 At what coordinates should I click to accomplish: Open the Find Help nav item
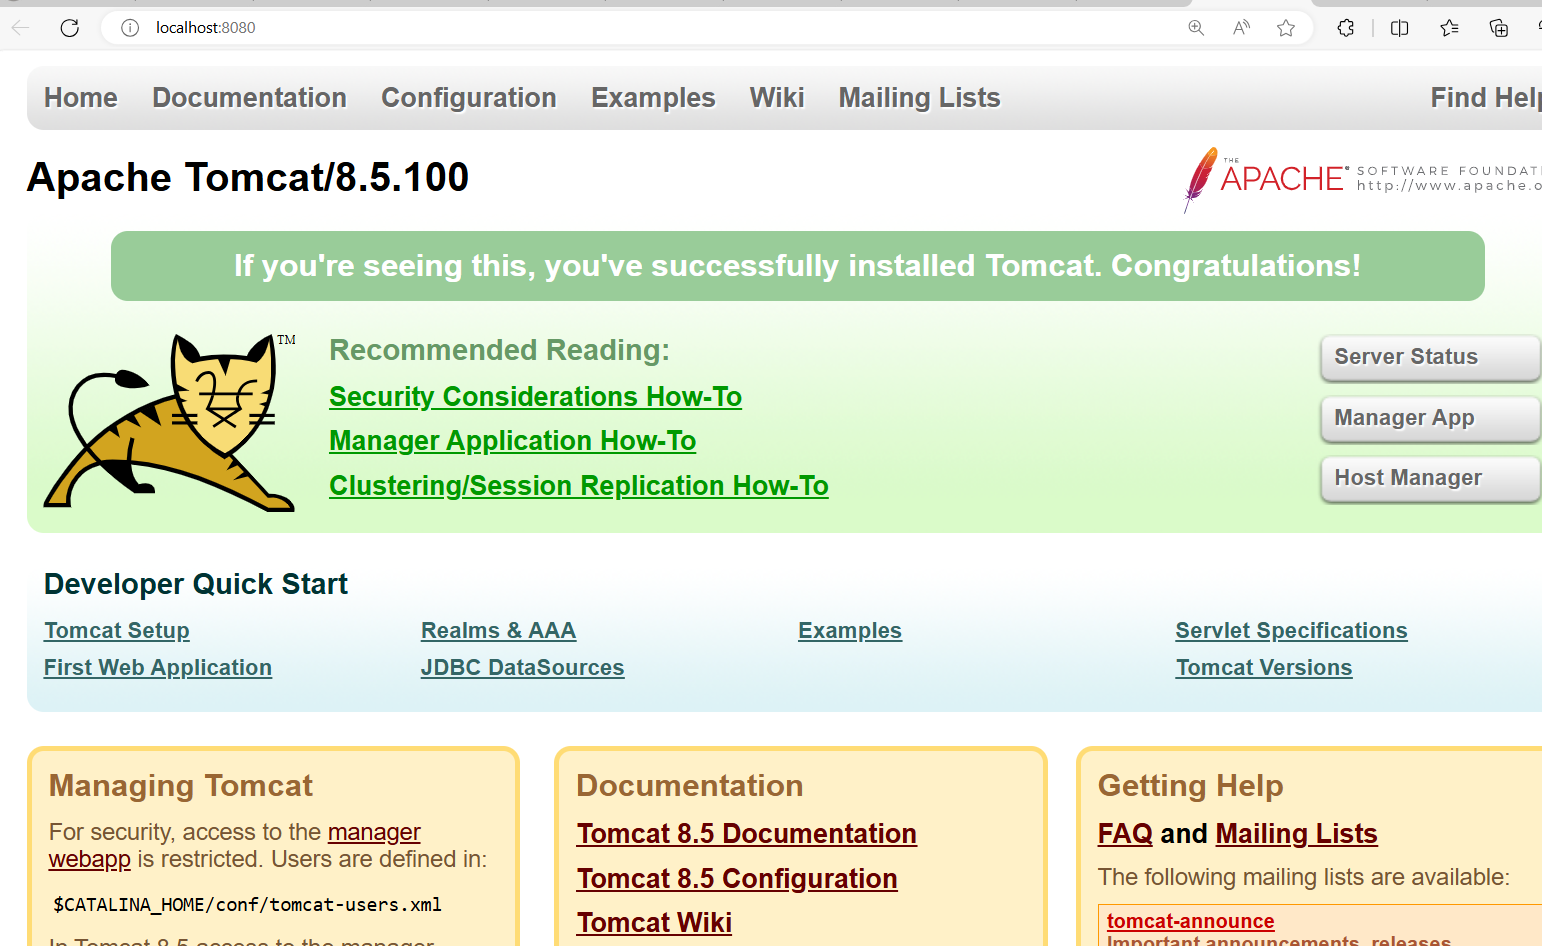1486,98
